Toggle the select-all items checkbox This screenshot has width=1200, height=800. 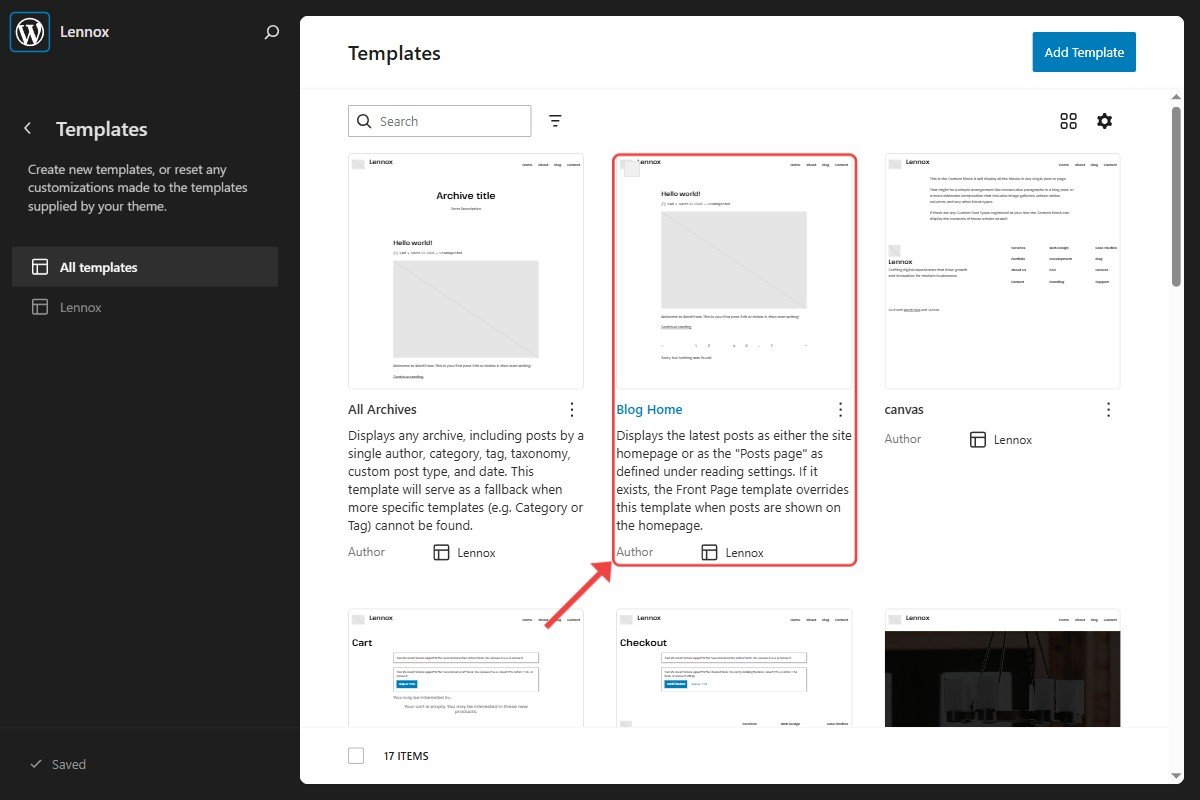point(356,756)
